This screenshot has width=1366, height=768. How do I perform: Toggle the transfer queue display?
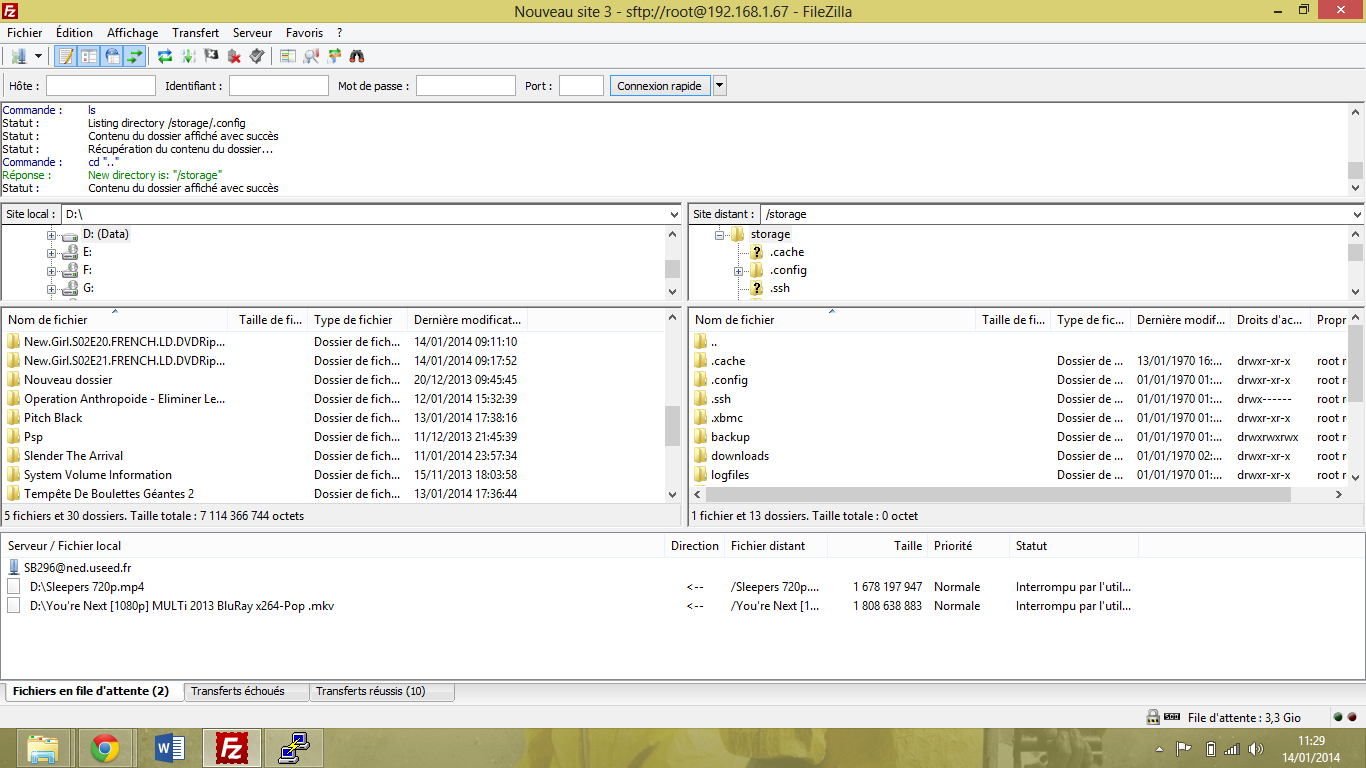pyautogui.click(x=135, y=56)
